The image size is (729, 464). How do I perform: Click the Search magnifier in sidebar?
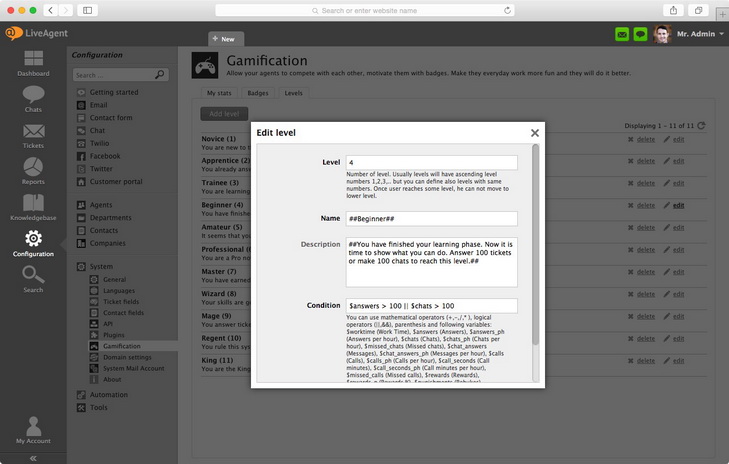pos(33,278)
